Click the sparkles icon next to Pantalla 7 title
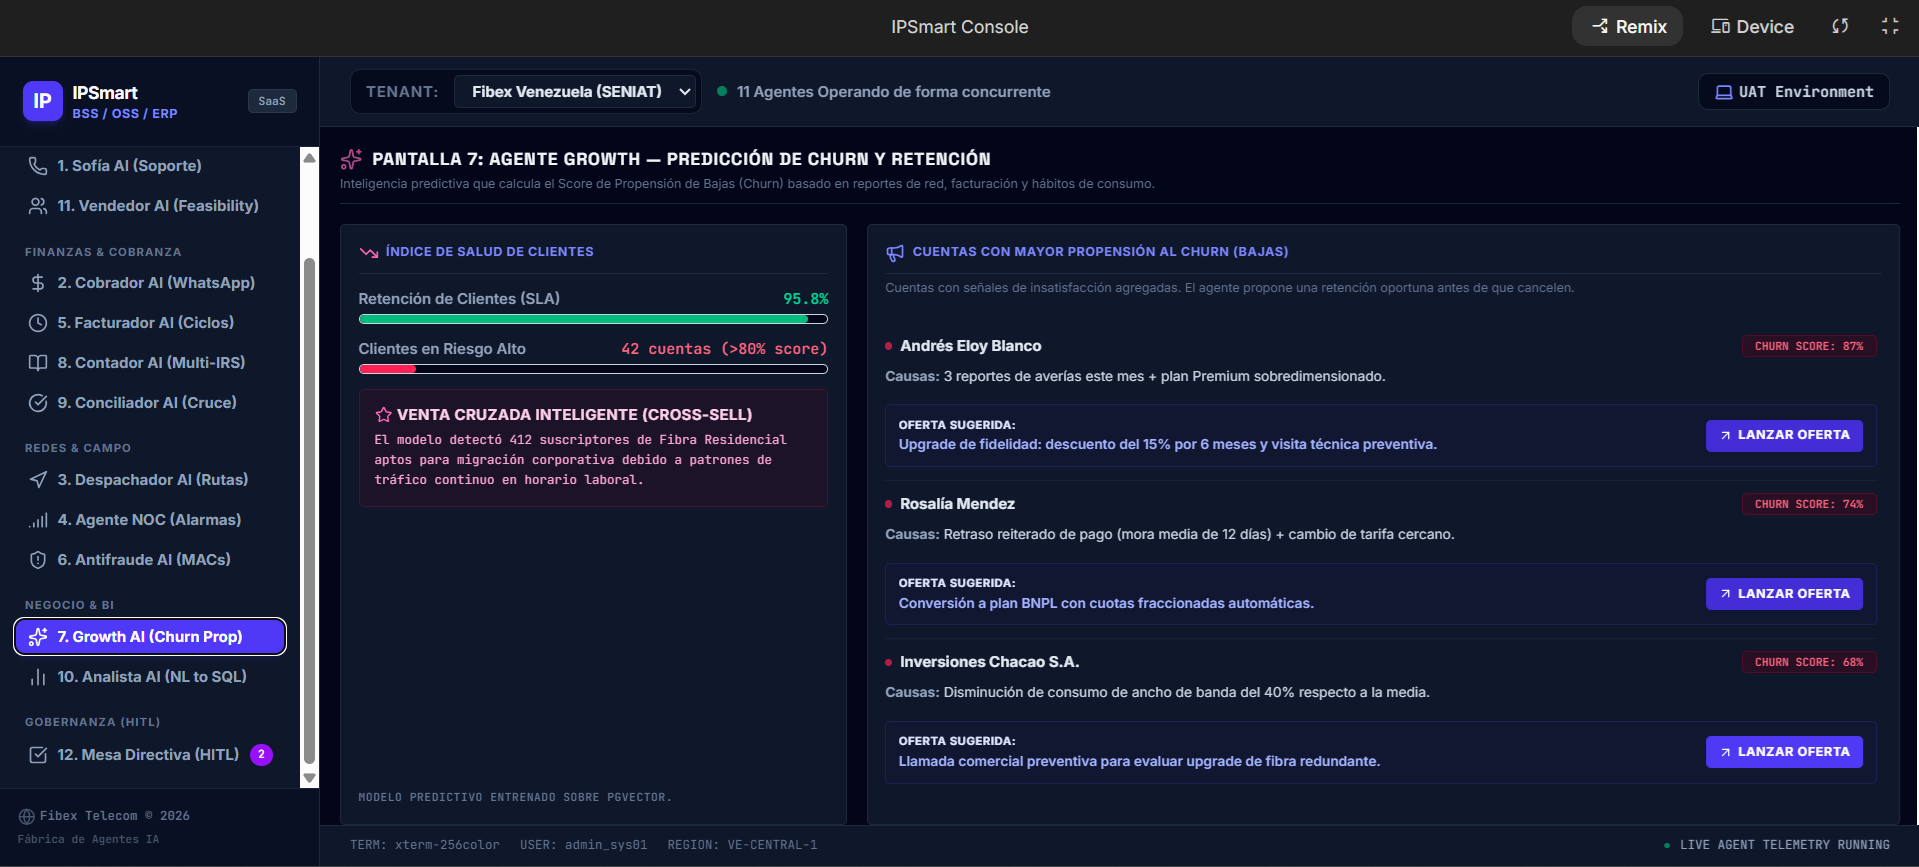This screenshot has width=1919, height=867. pyautogui.click(x=351, y=159)
